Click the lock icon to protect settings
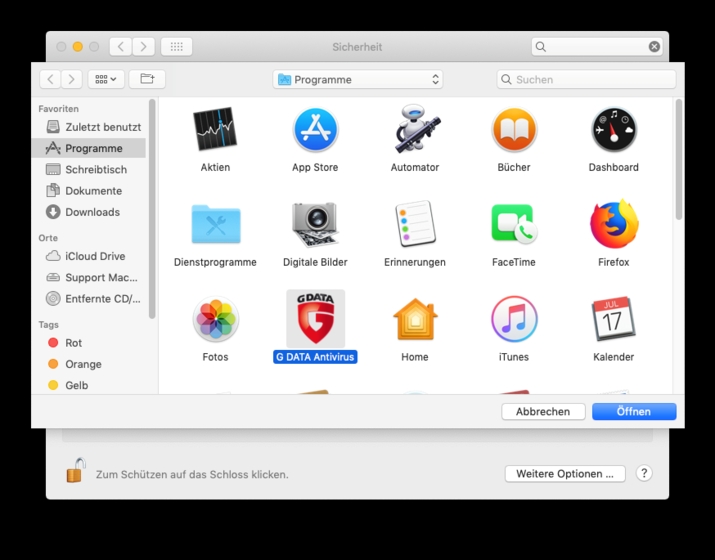This screenshot has width=715, height=560. pos(76,470)
